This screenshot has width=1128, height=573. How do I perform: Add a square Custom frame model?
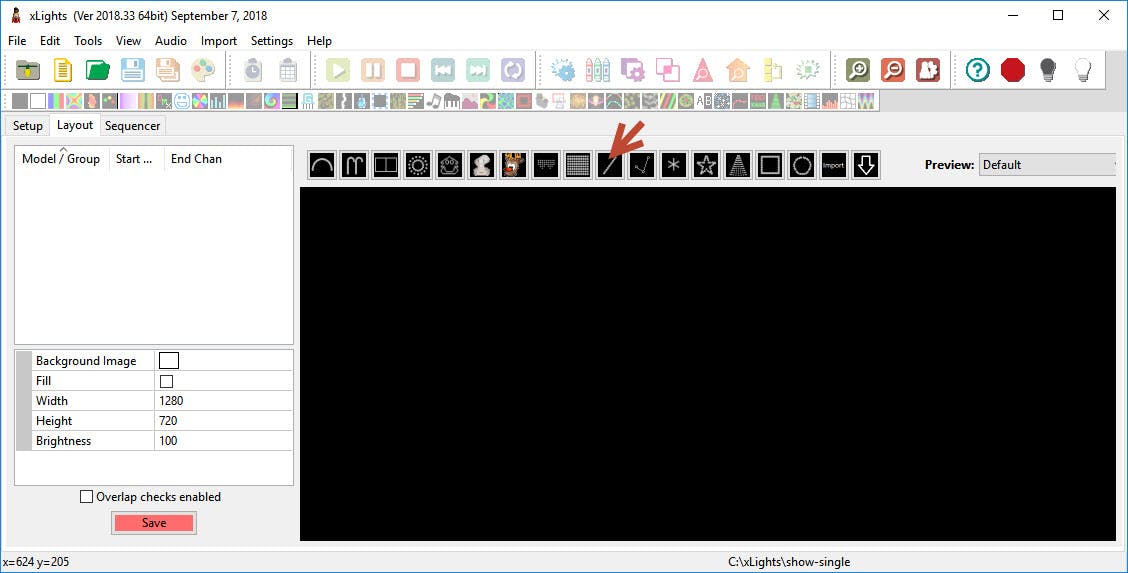click(x=770, y=165)
